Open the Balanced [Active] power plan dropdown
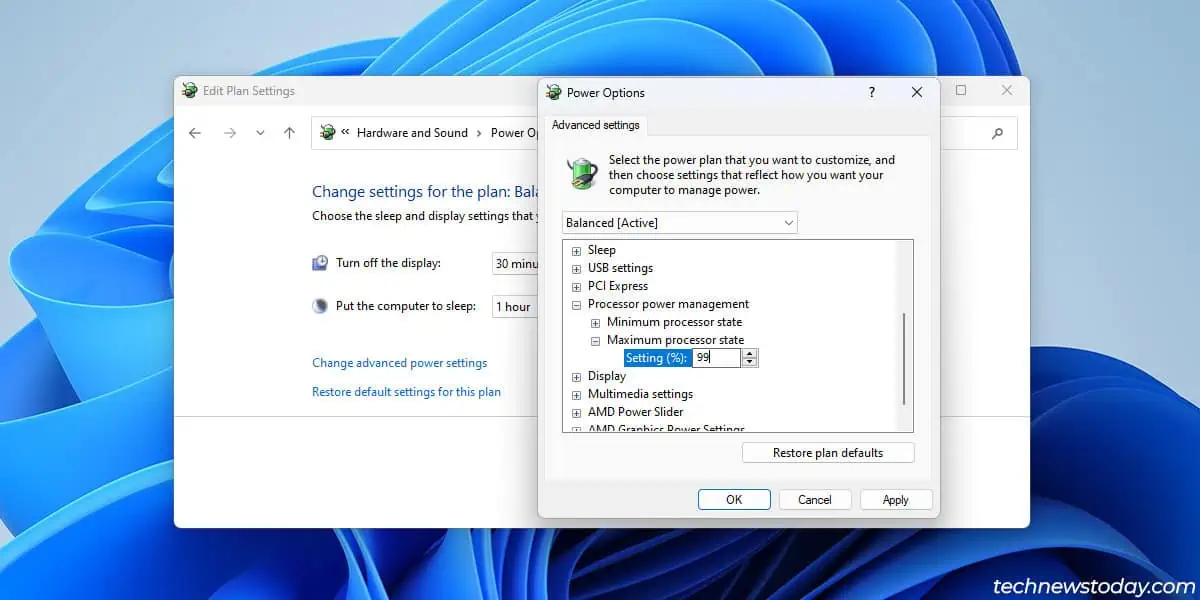This screenshot has width=1200, height=600. click(x=680, y=222)
